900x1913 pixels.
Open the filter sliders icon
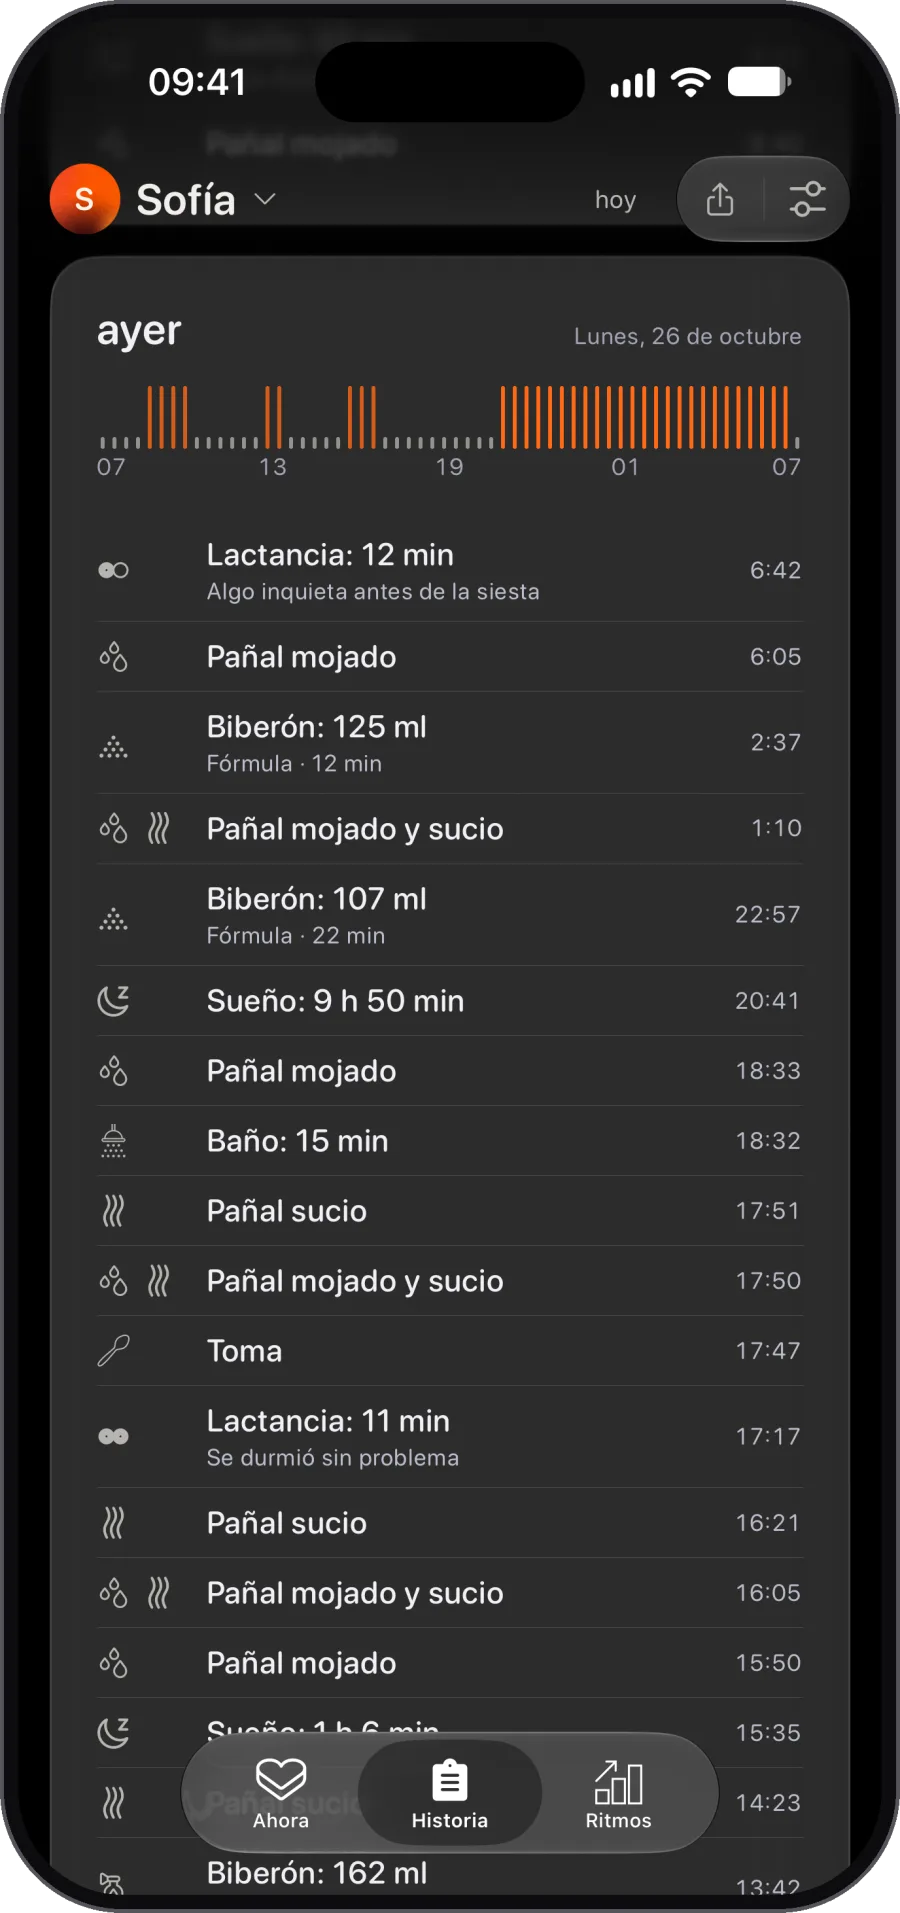pyautogui.click(x=807, y=199)
